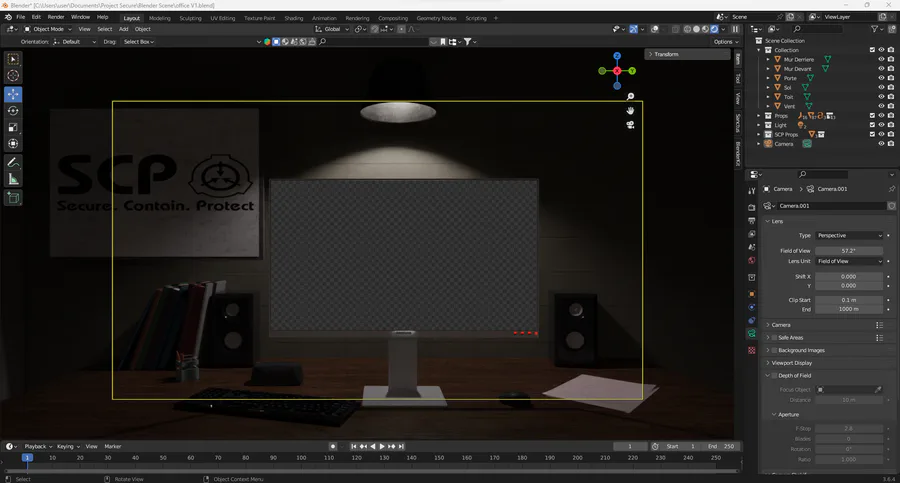Viewport: 900px width, 483px height.
Task: Open the timeline Playback menu
Action: [x=38, y=446]
